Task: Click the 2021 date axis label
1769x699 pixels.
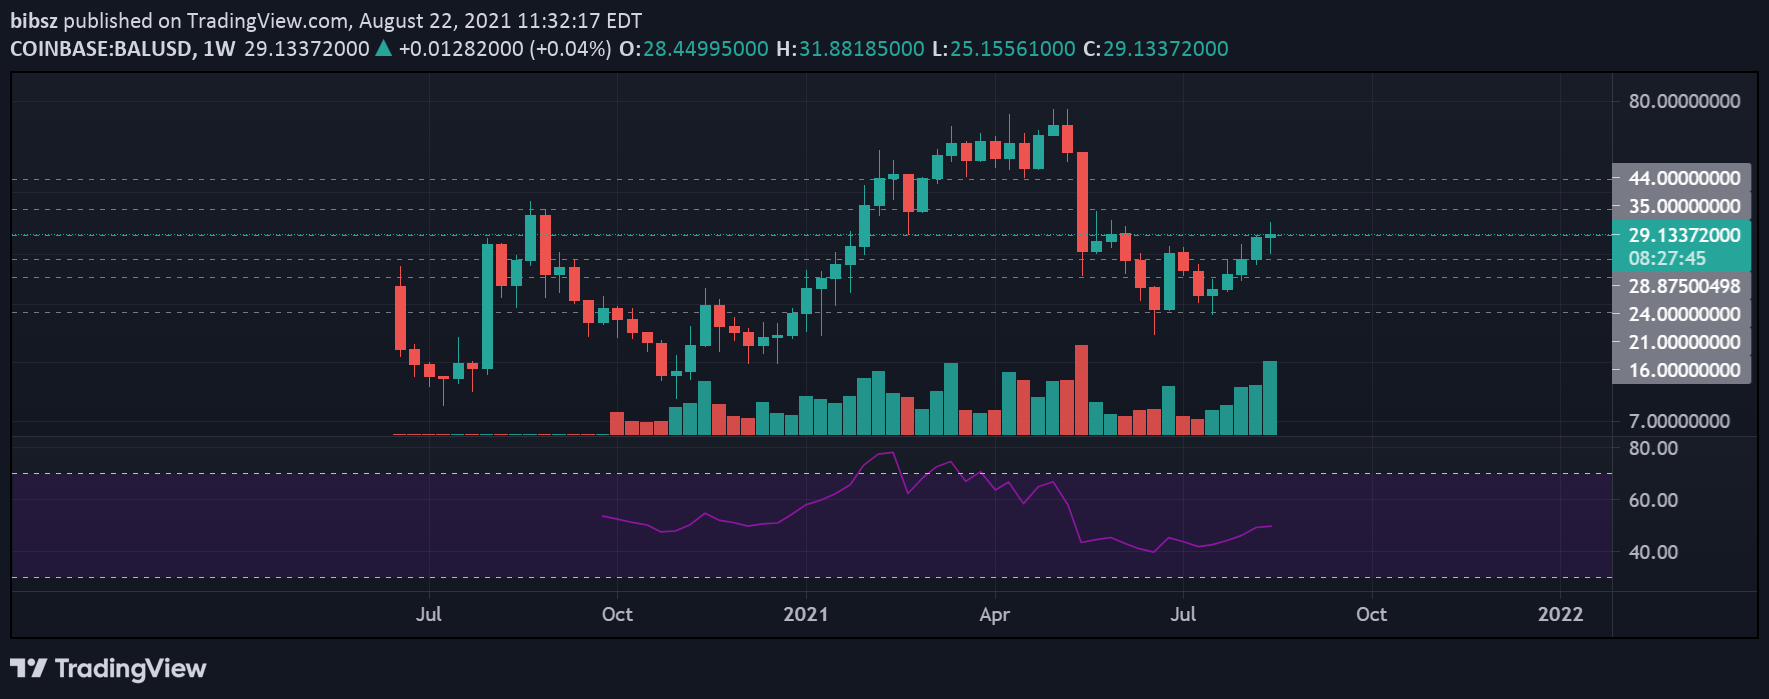Action: pyautogui.click(x=806, y=614)
